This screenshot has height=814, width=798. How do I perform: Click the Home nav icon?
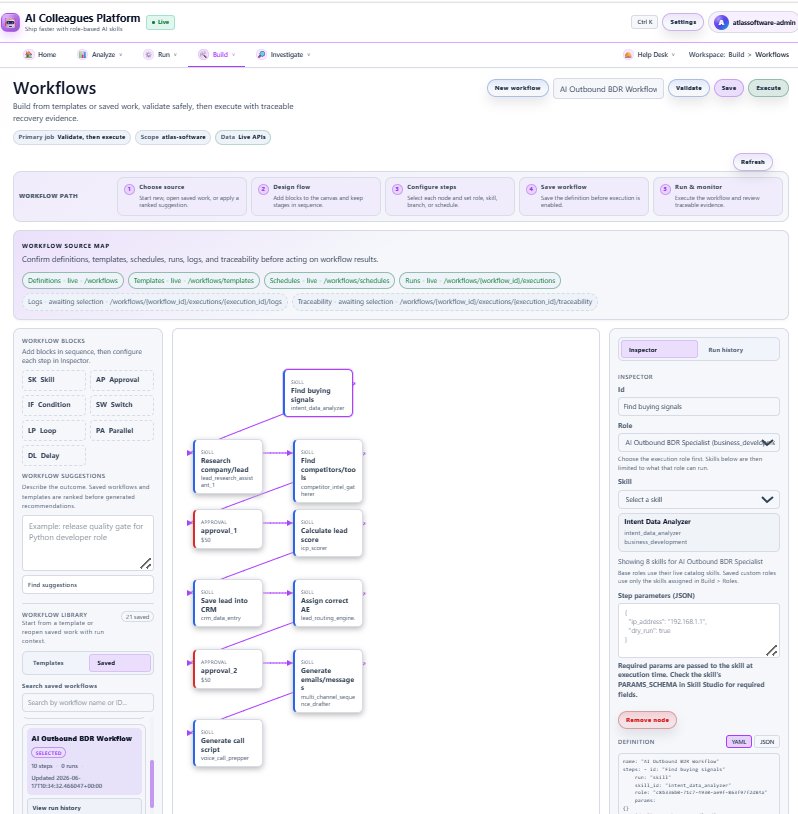pos(29,55)
